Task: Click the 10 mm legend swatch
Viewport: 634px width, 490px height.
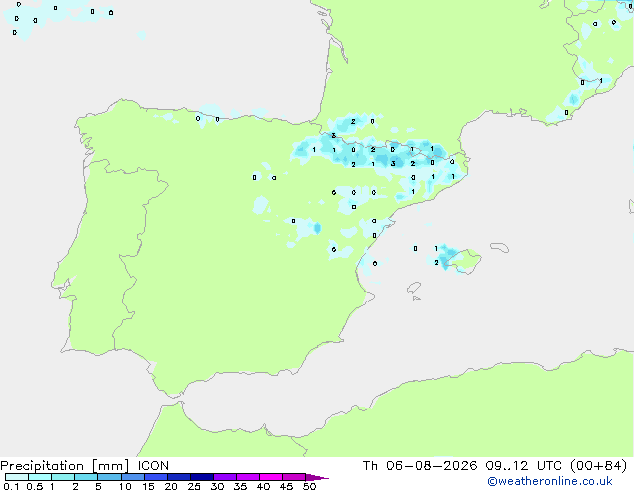Action: coord(132,477)
